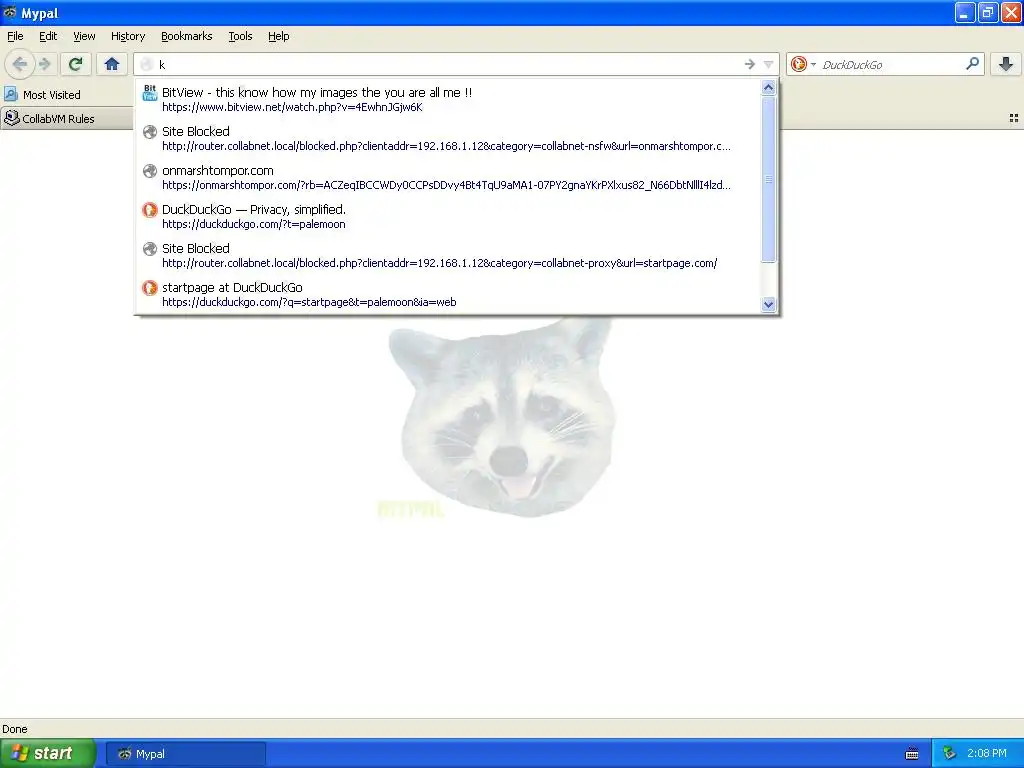Open the Windows start menu
1024x768 pixels.
(48, 753)
